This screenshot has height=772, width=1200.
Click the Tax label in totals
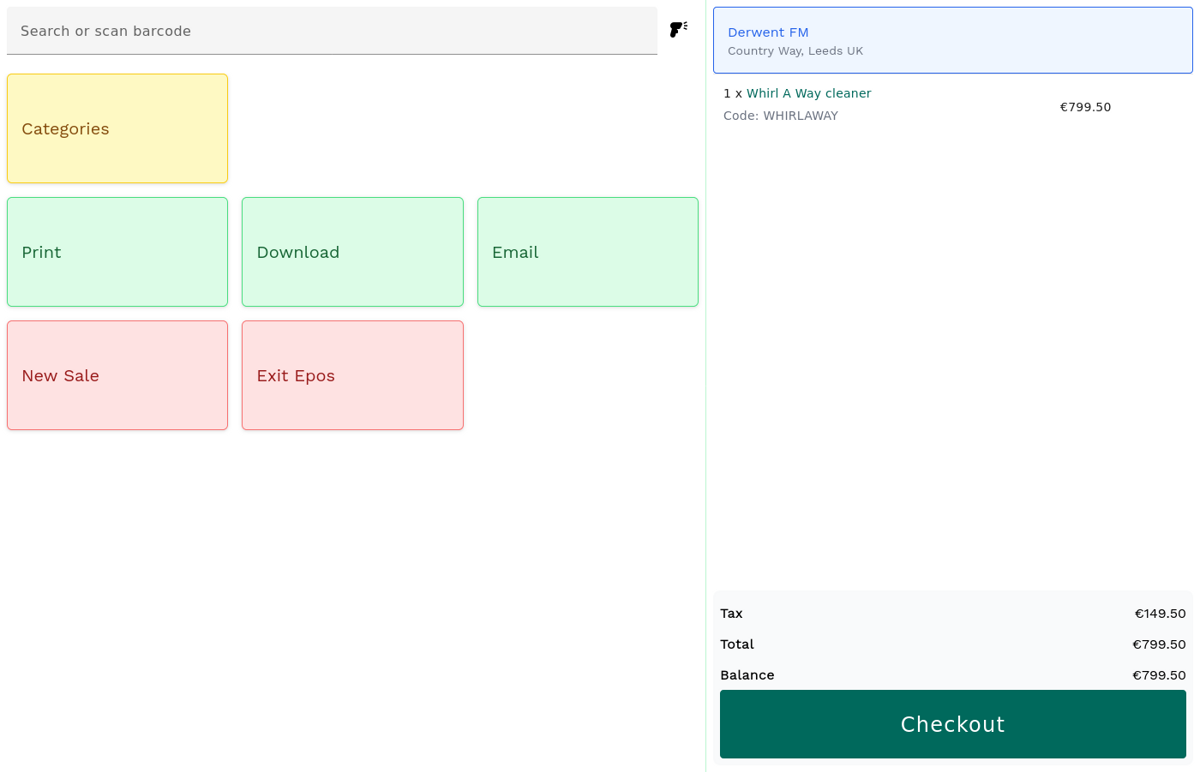pyautogui.click(x=731, y=613)
